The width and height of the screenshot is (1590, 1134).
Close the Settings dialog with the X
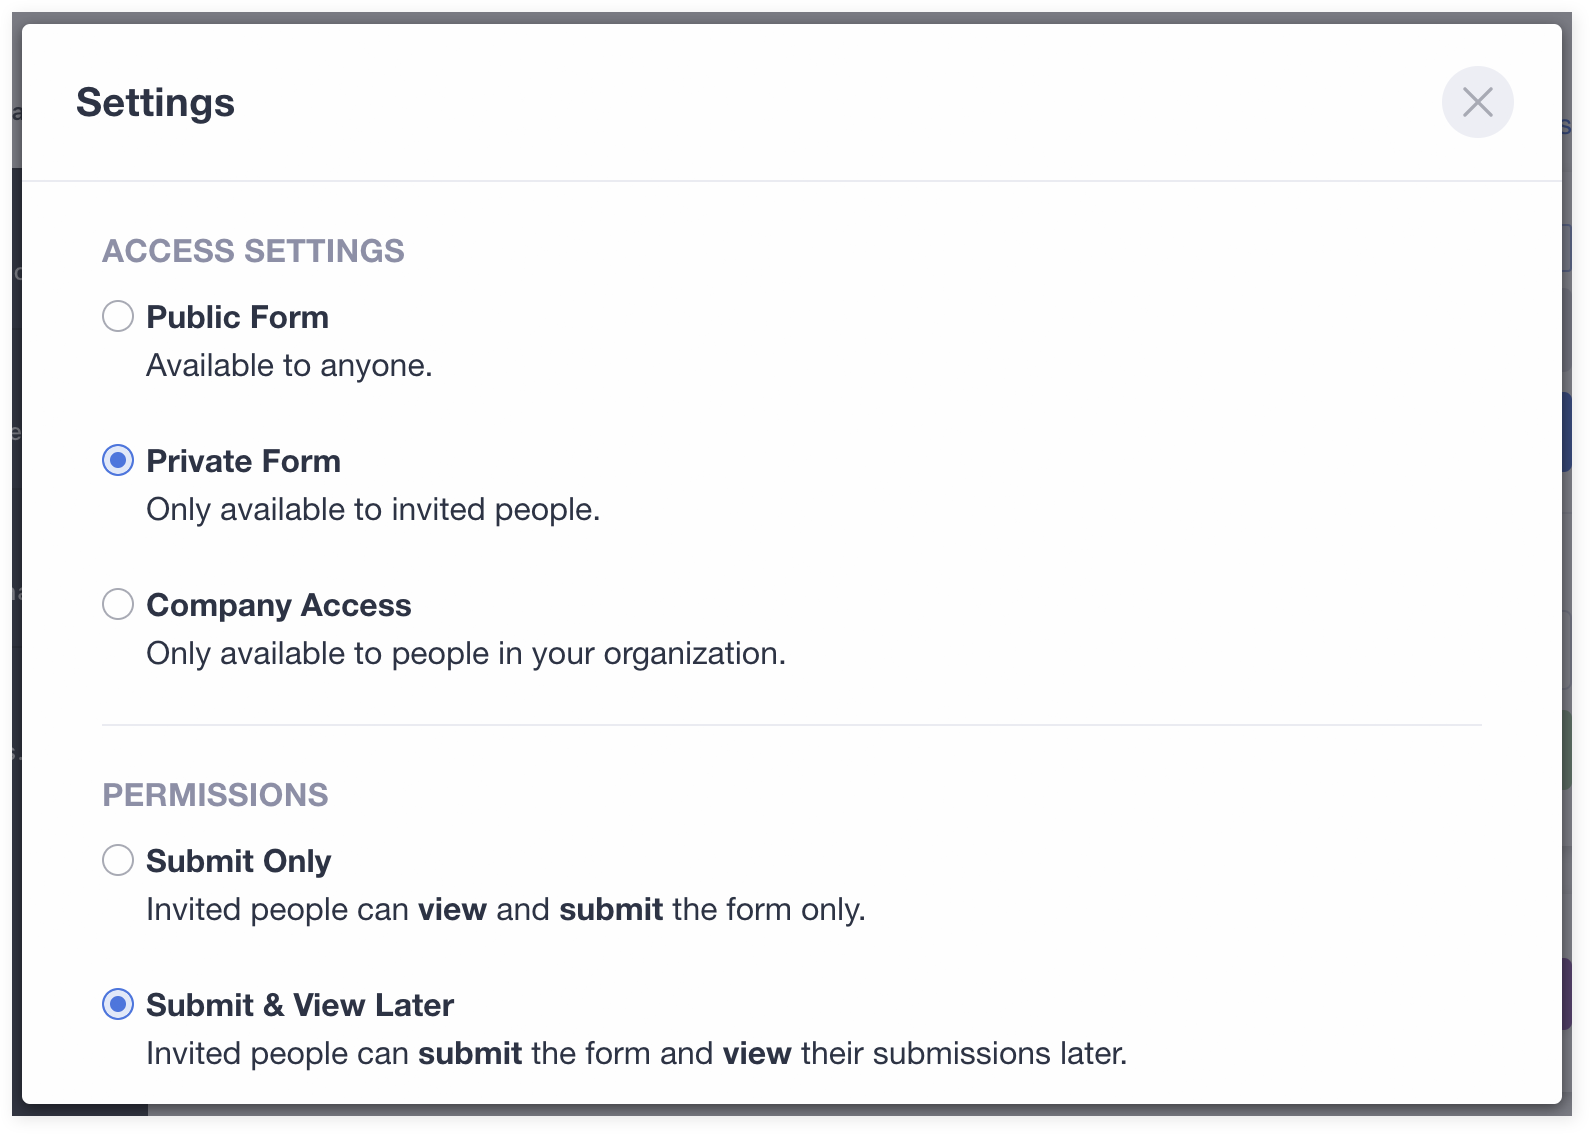tap(1477, 102)
